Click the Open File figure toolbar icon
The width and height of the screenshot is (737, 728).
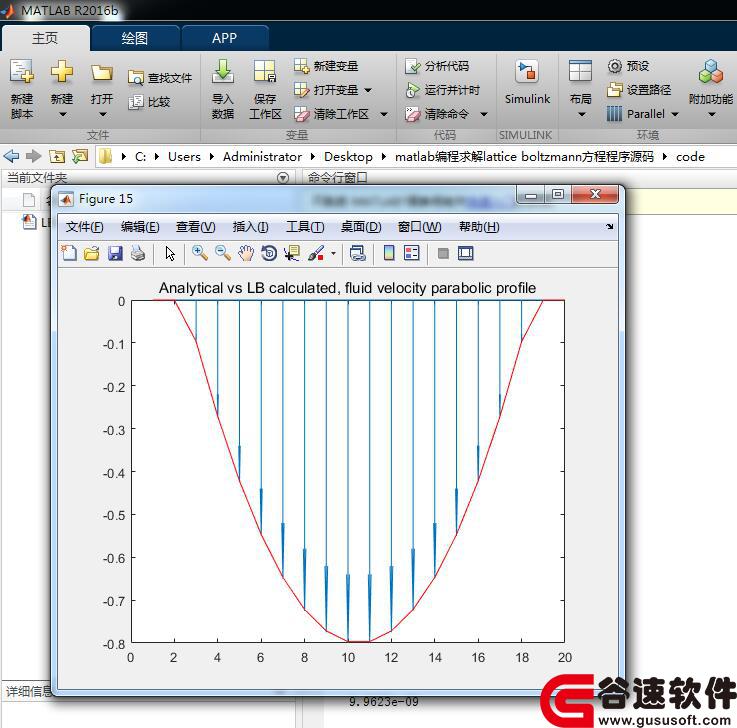pyautogui.click(x=92, y=253)
